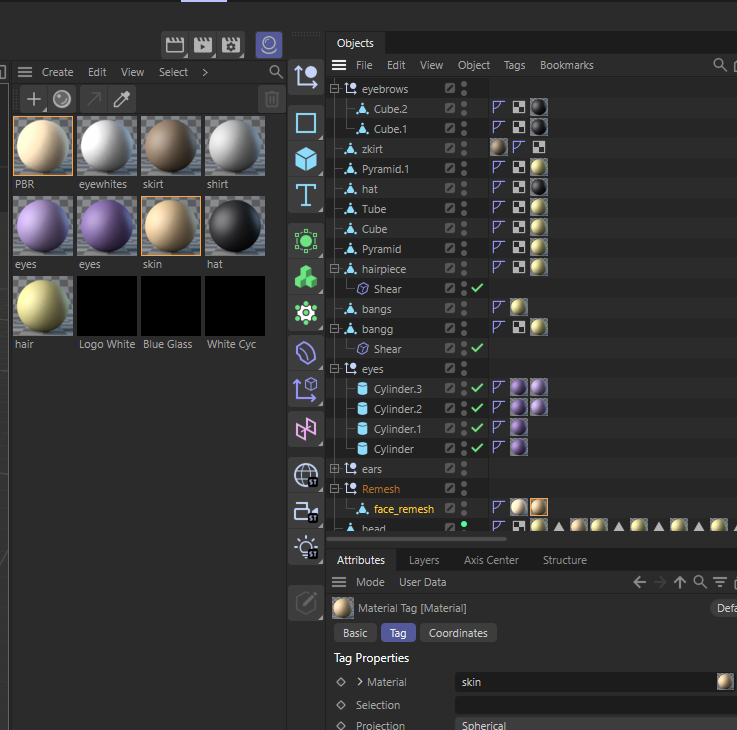
Task: Select the hair material swatch
Action: point(43,306)
